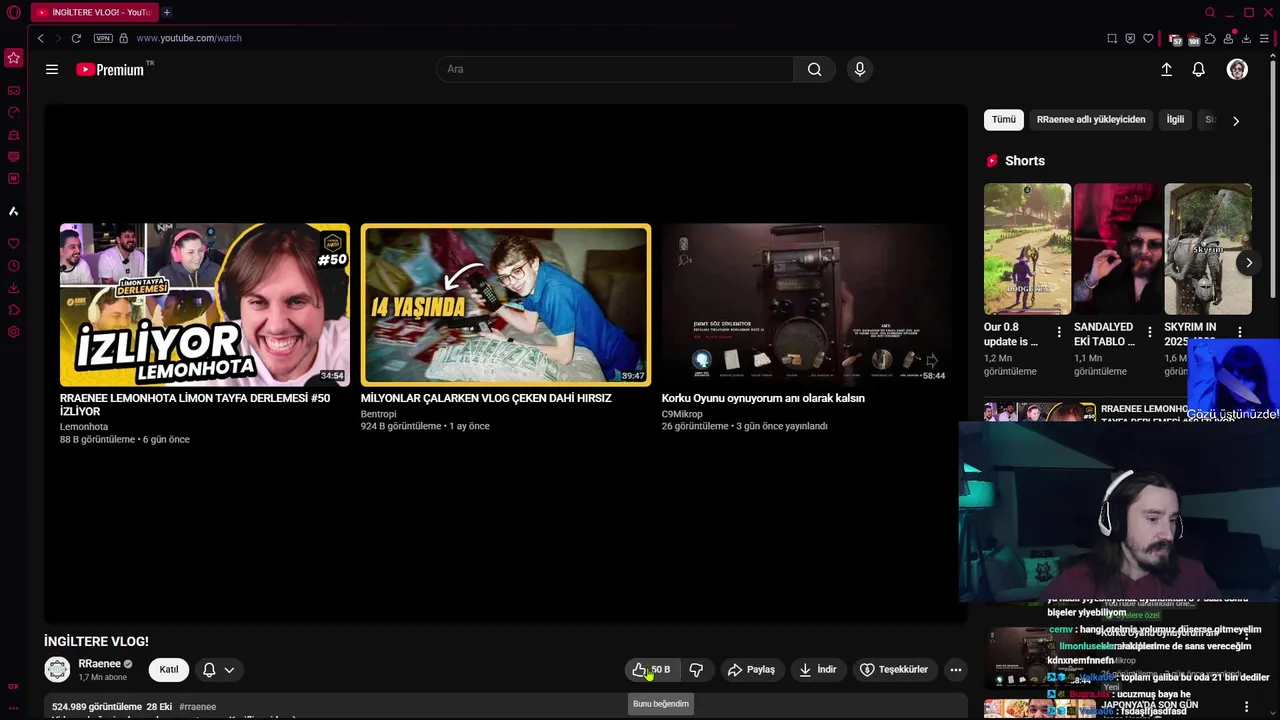Start voice search with microphone
The width and height of the screenshot is (1280, 720).
859,69
